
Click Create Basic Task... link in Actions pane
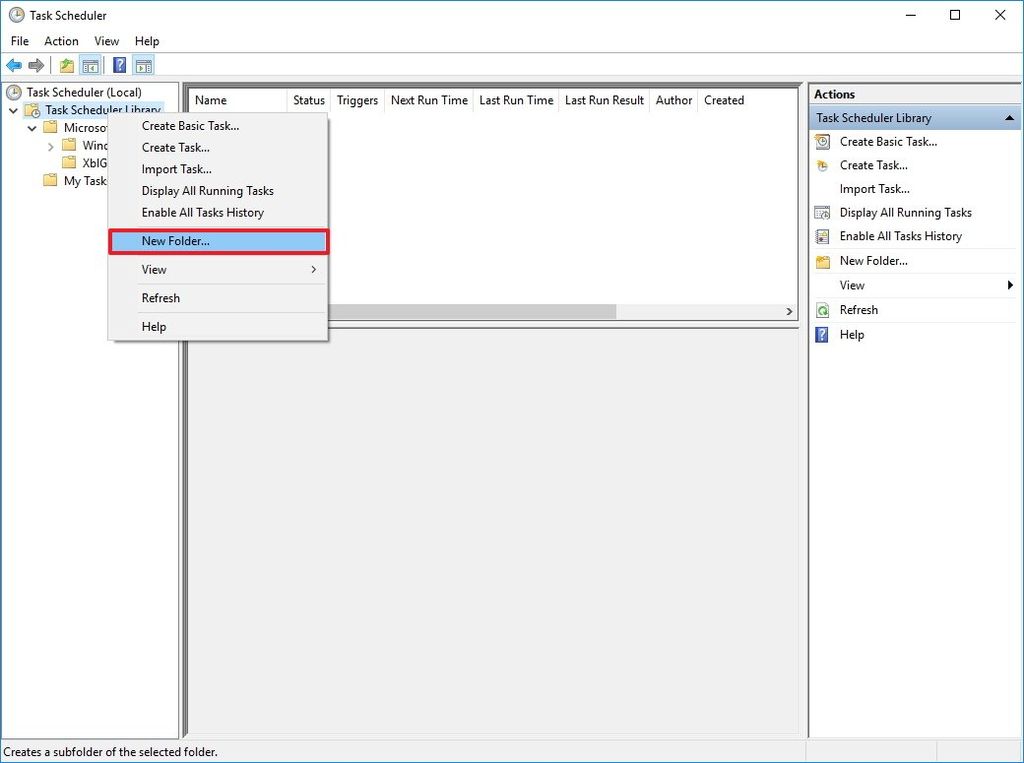[x=888, y=141]
